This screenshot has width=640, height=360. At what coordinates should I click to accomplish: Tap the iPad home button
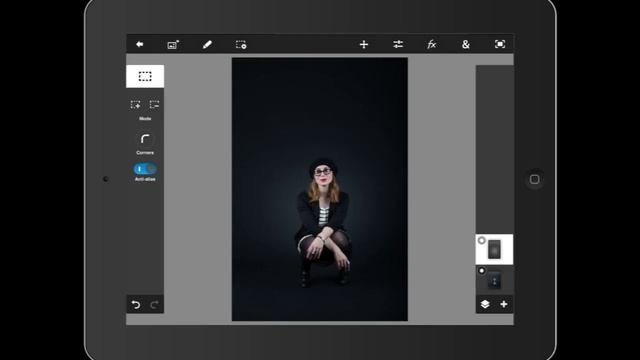535,179
